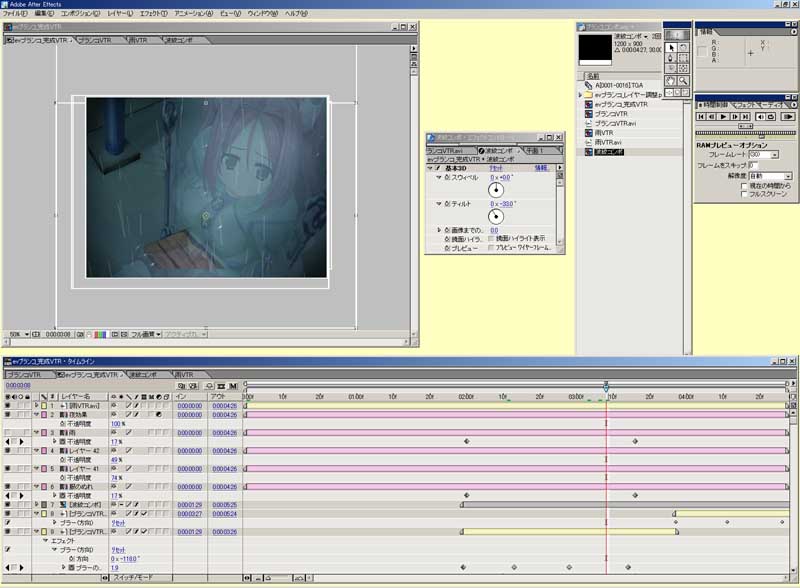
Task: Open the 解像度 resolution dropdown
Action: click(x=788, y=176)
